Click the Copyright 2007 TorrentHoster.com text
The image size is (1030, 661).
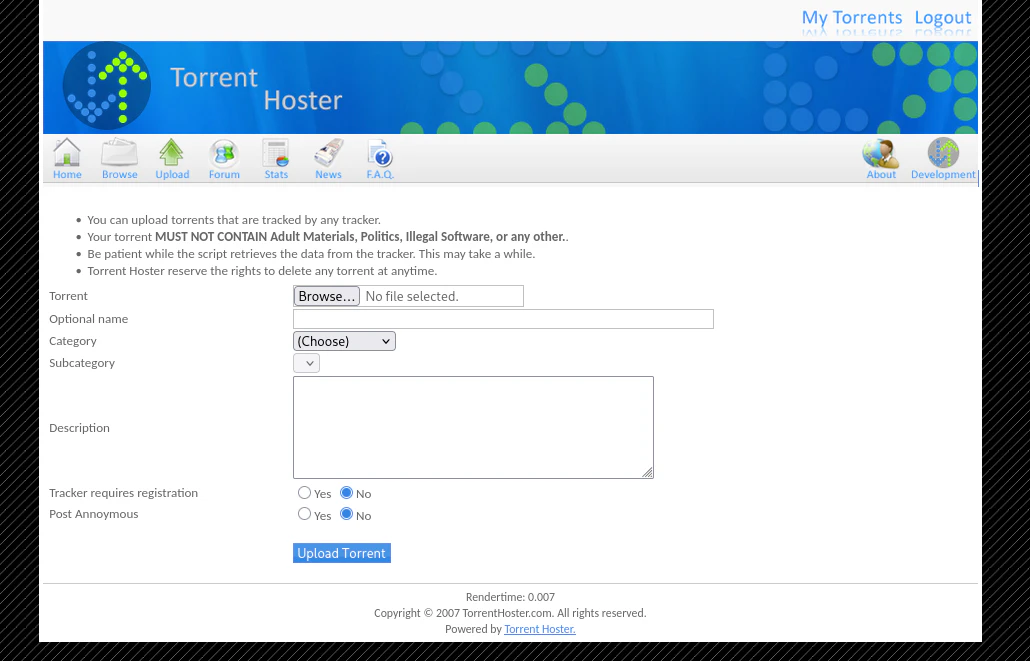point(510,613)
